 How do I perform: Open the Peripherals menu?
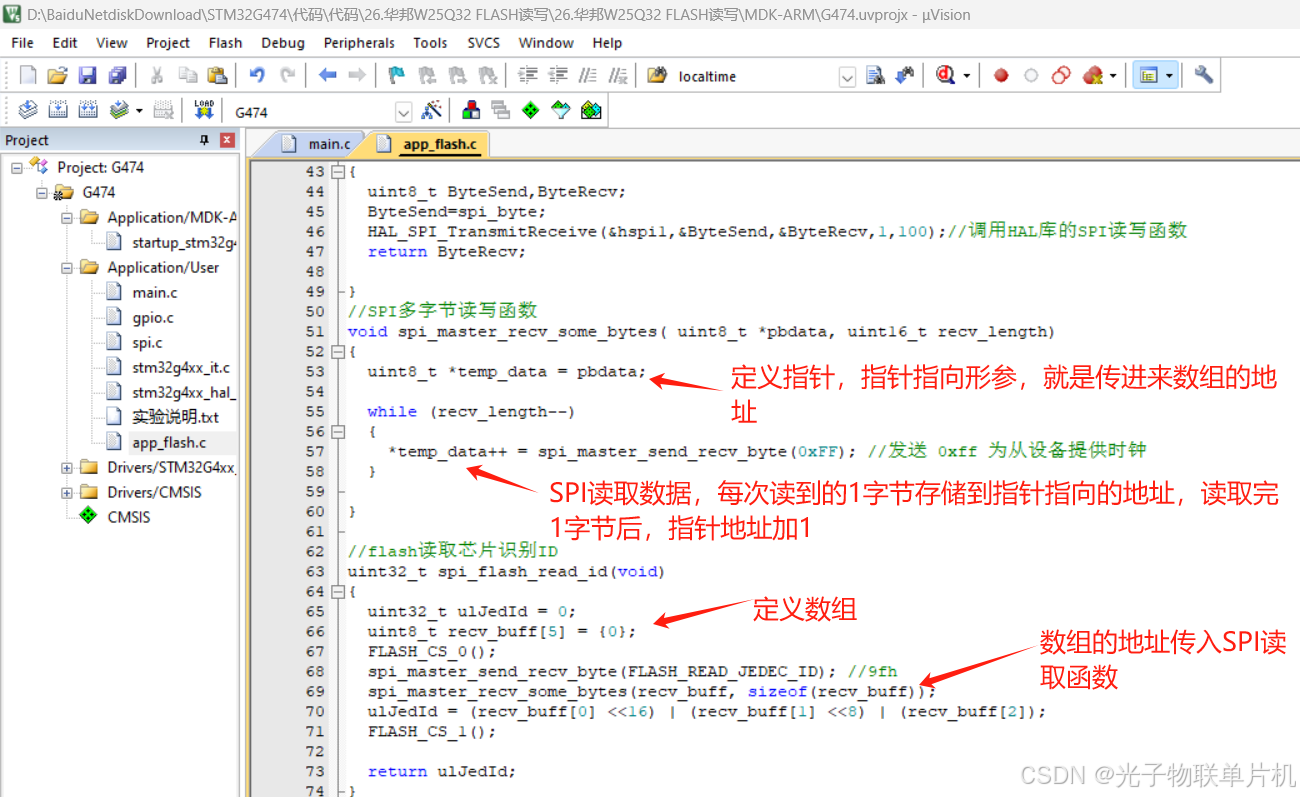click(359, 43)
